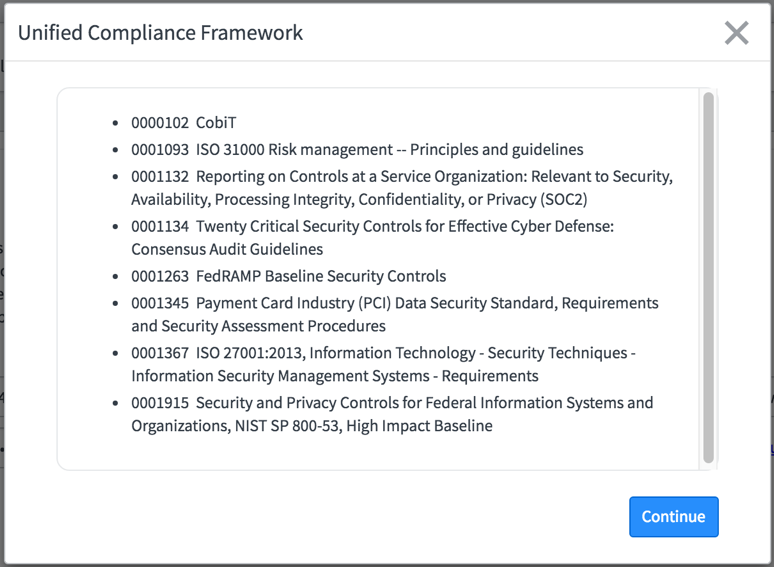The image size is (774, 567).
Task: Click the Unified Compliance Framework dialog title
Action: pos(160,33)
